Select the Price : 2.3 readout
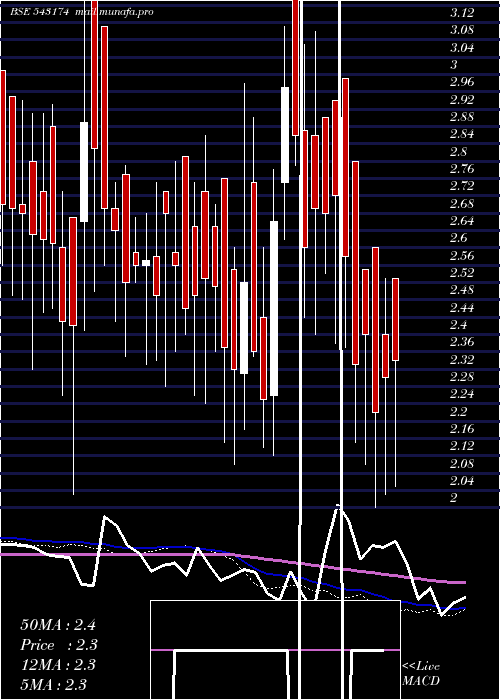Viewport: 500px width, 700px height. point(59,645)
